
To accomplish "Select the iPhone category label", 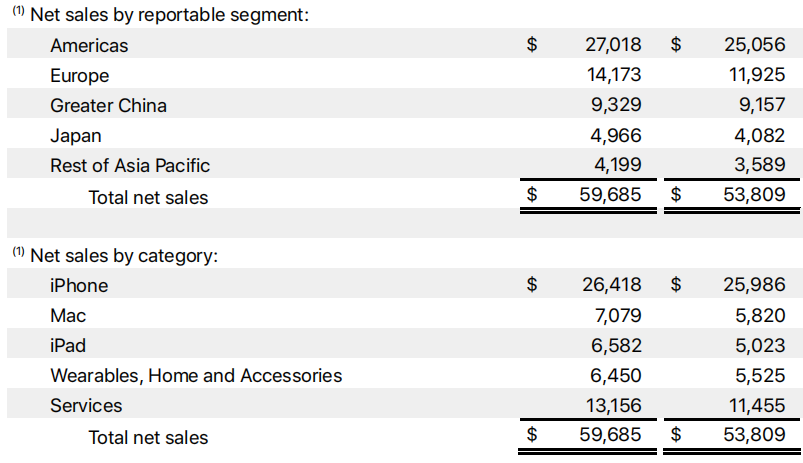I will (x=79, y=285).
